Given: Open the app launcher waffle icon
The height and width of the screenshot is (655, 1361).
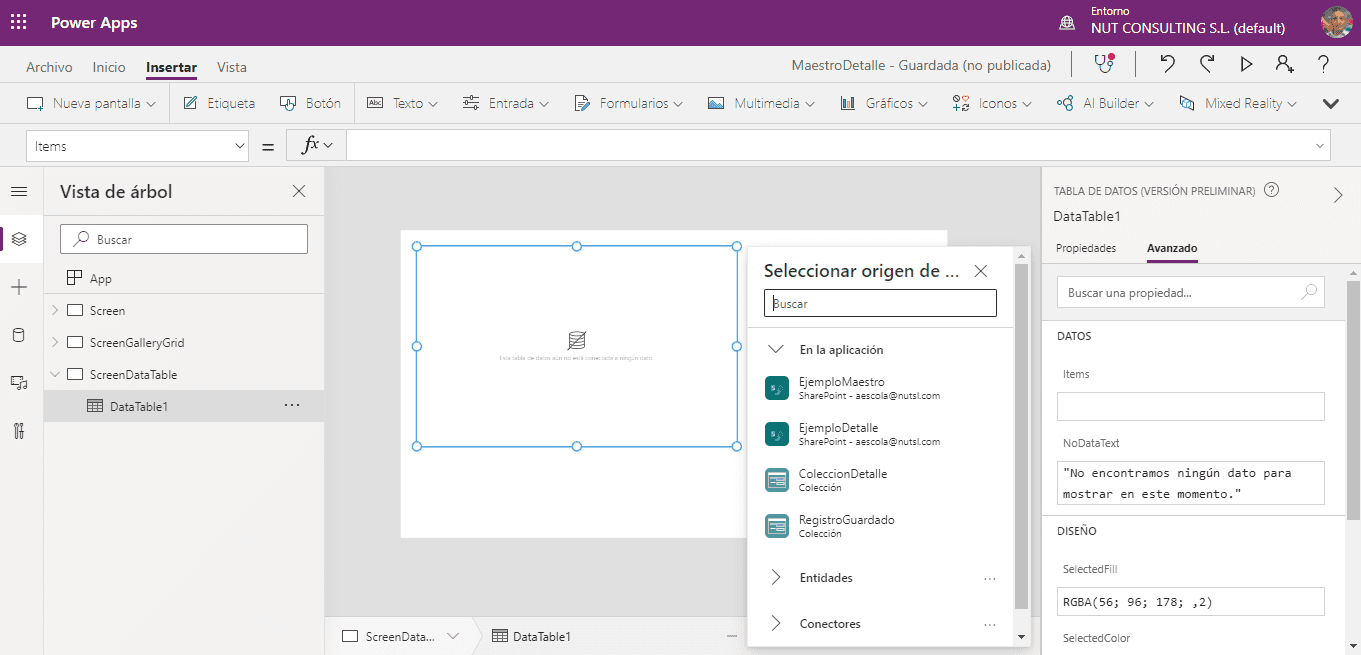Looking at the screenshot, I should [18, 22].
